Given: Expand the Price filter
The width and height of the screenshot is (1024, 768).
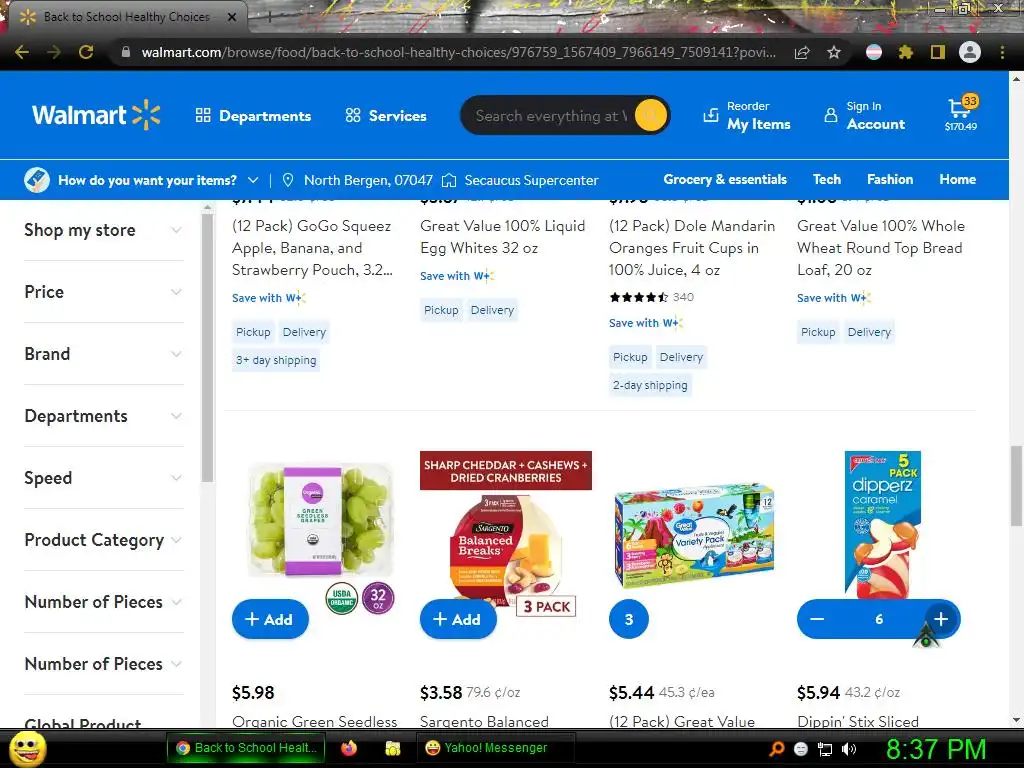Looking at the screenshot, I should point(103,292).
